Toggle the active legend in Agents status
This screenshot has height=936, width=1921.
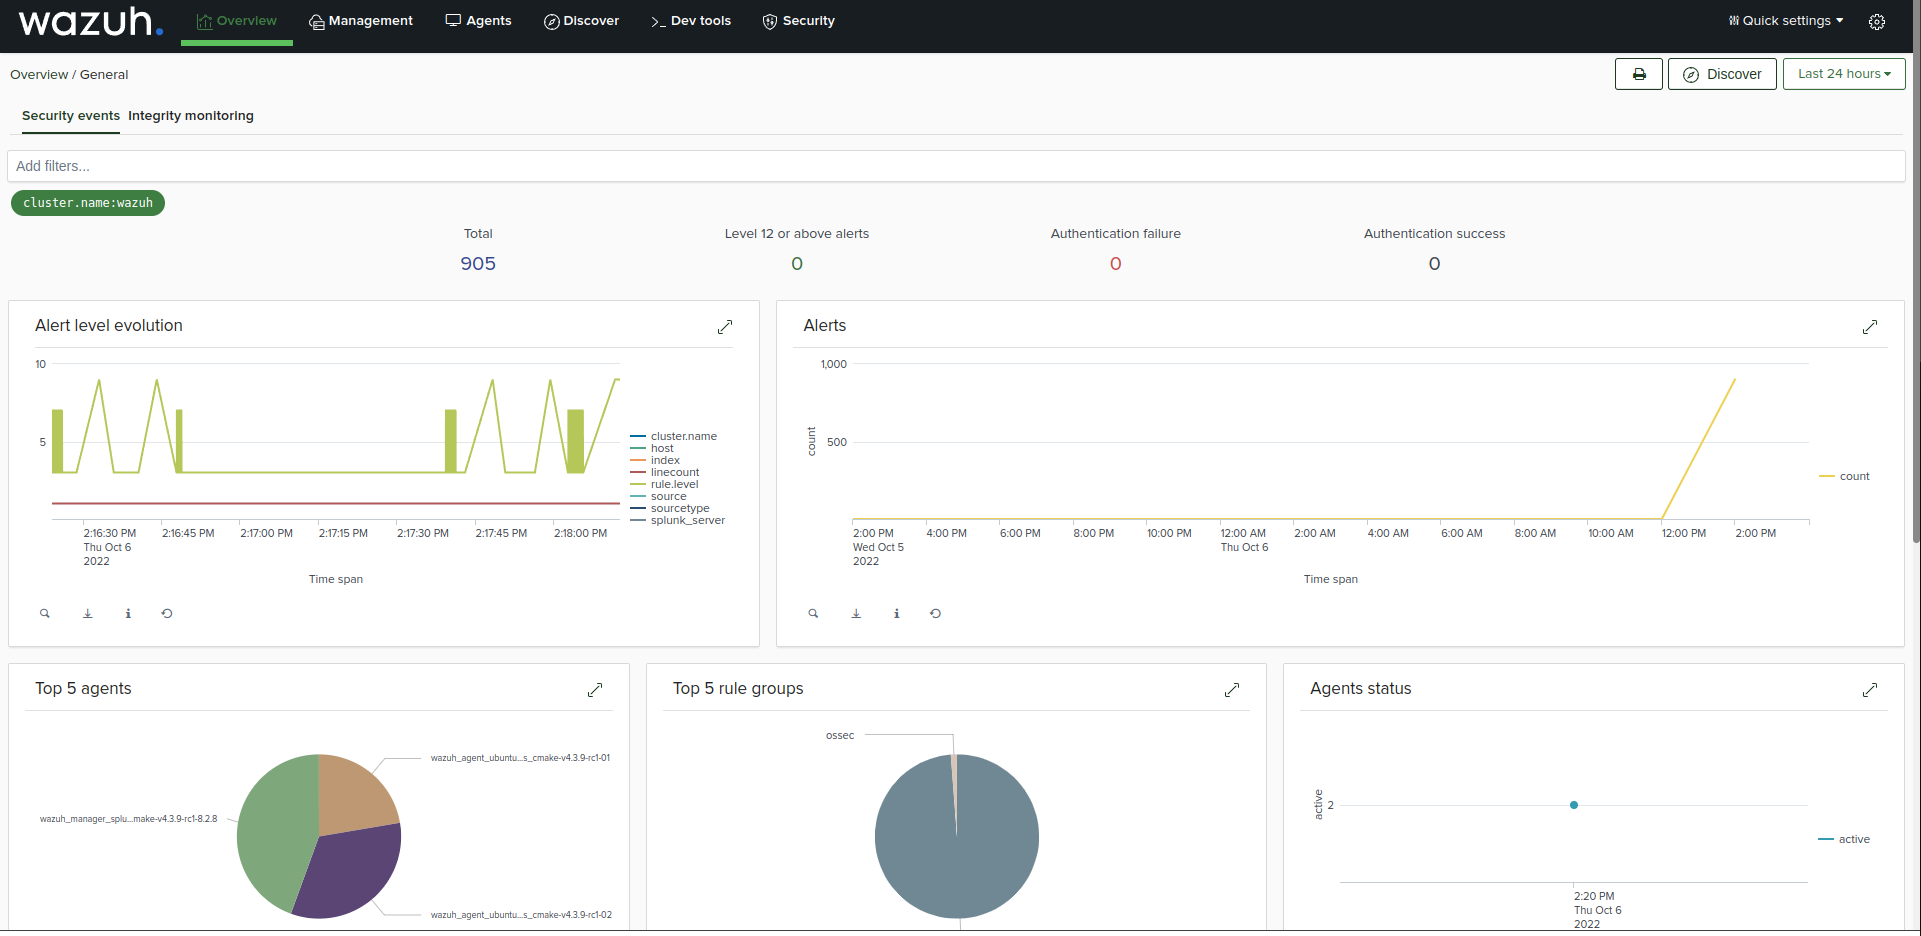(1845, 840)
